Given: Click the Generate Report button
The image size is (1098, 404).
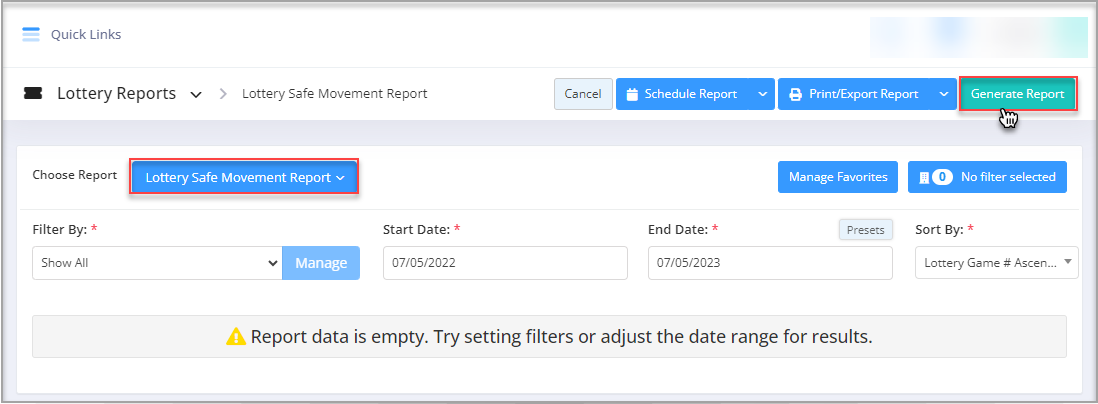Looking at the screenshot, I should tap(1017, 94).
